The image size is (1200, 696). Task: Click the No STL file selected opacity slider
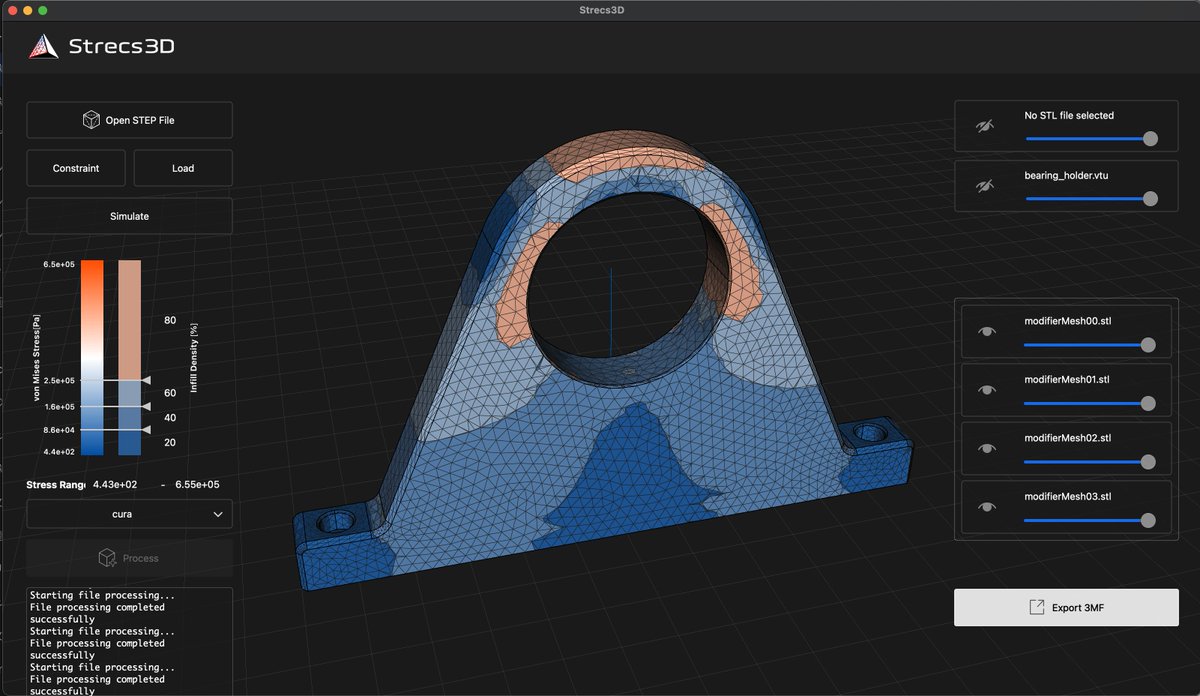[x=1091, y=139]
